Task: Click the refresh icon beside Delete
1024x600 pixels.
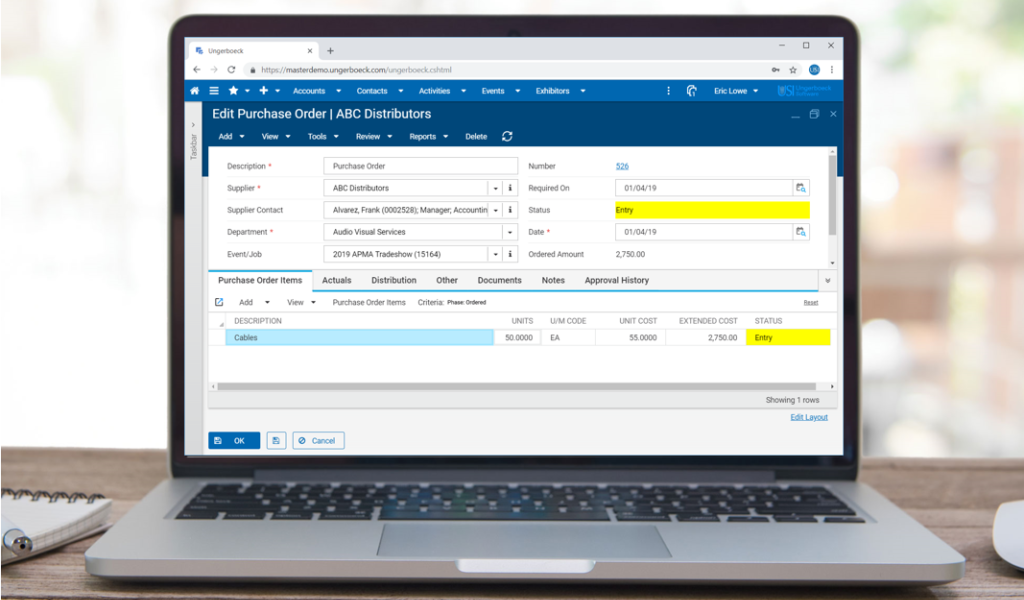Action: pos(507,136)
